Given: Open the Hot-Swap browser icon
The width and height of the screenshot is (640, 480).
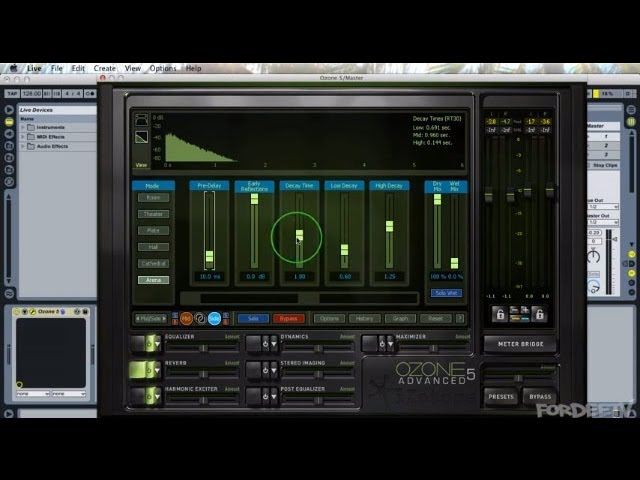Looking at the screenshot, I should point(9,182).
